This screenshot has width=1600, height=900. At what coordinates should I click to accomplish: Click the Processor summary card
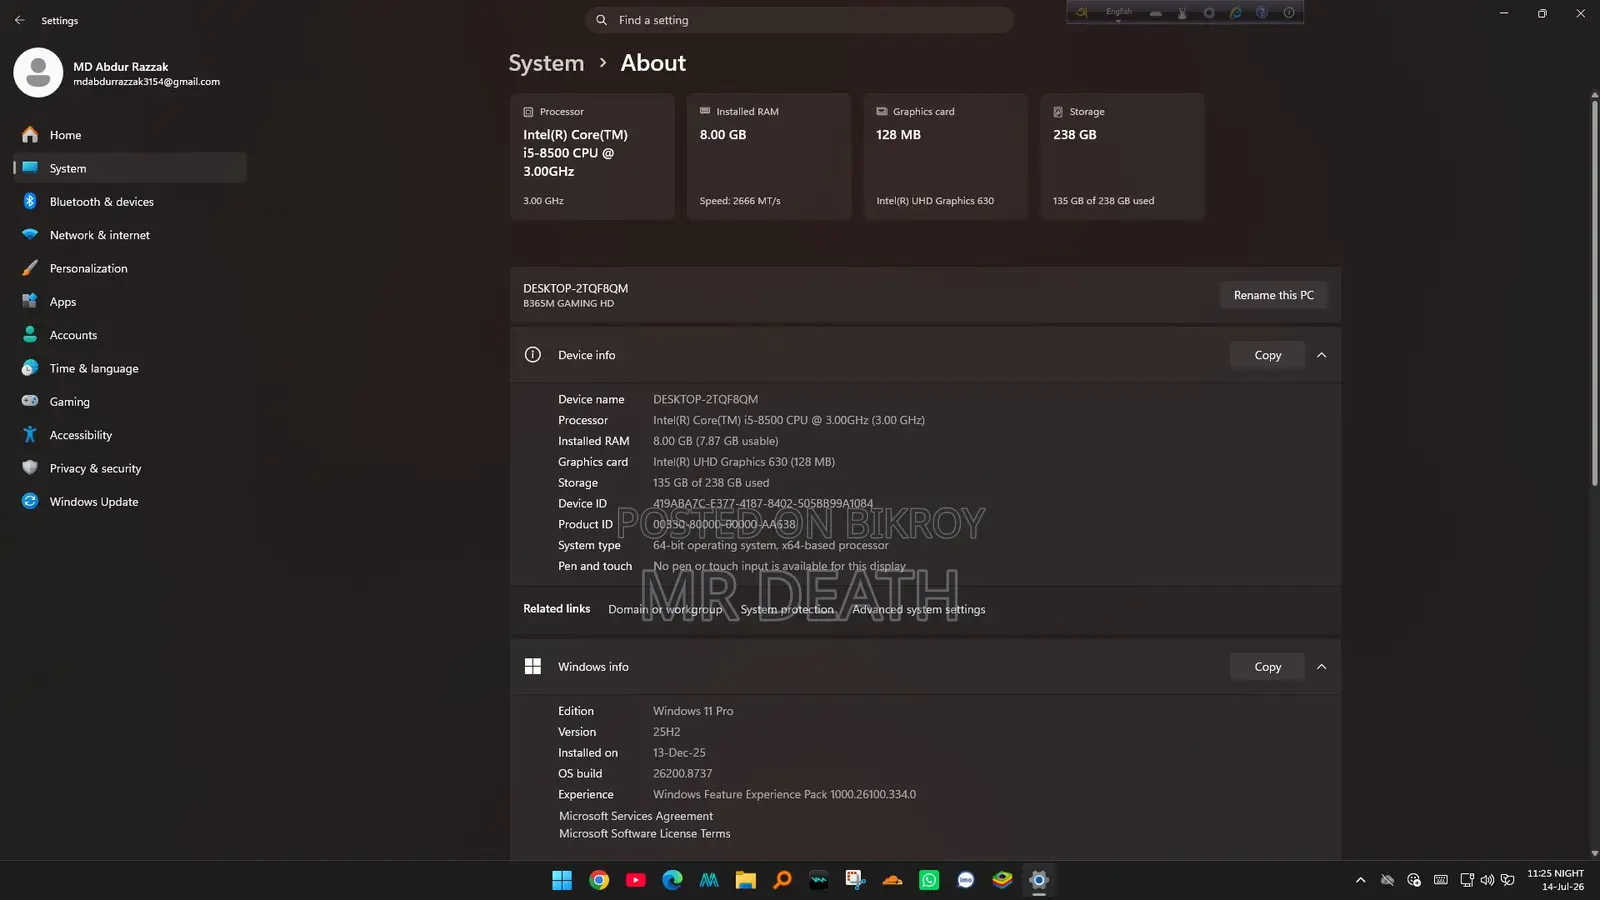pos(592,156)
